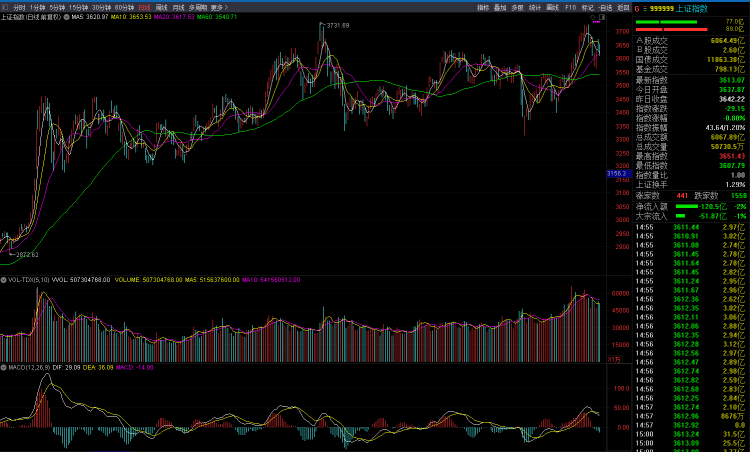
Task: Toggle 叠加 overlay on chart
Action: pyautogui.click(x=500, y=8)
